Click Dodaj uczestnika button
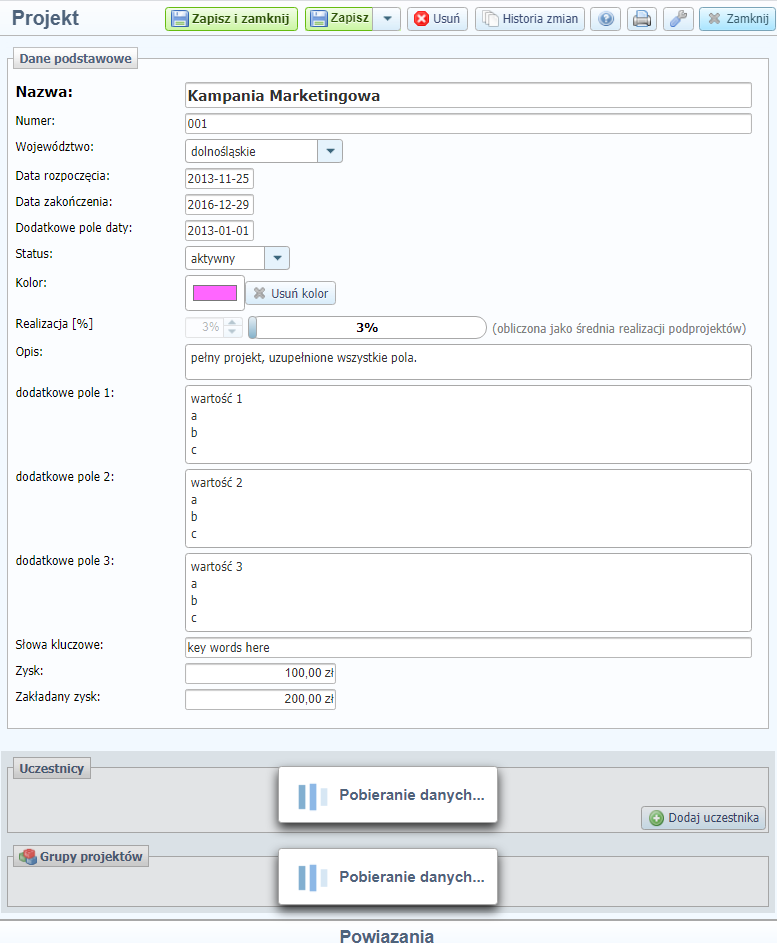 click(x=703, y=818)
